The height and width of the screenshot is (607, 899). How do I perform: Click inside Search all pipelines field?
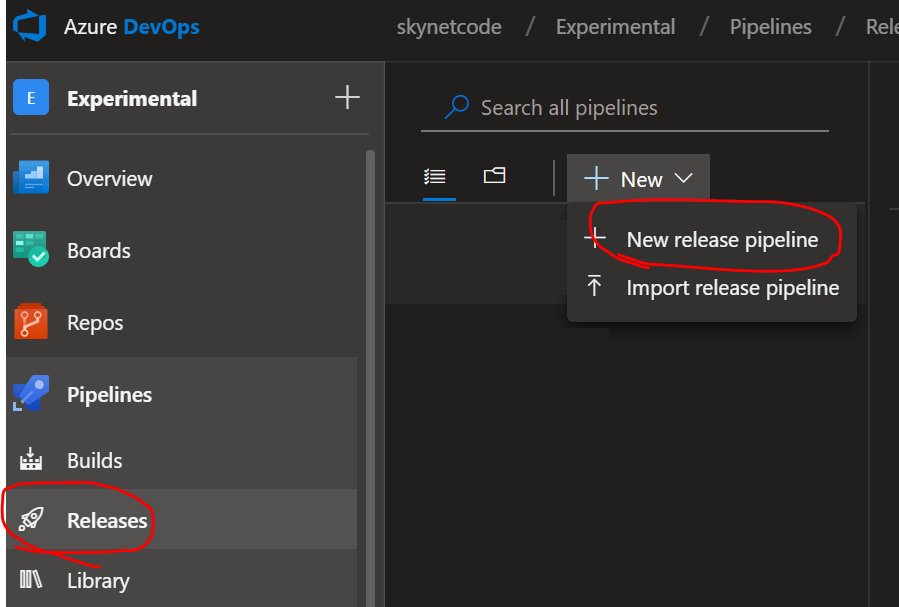[x=640, y=108]
